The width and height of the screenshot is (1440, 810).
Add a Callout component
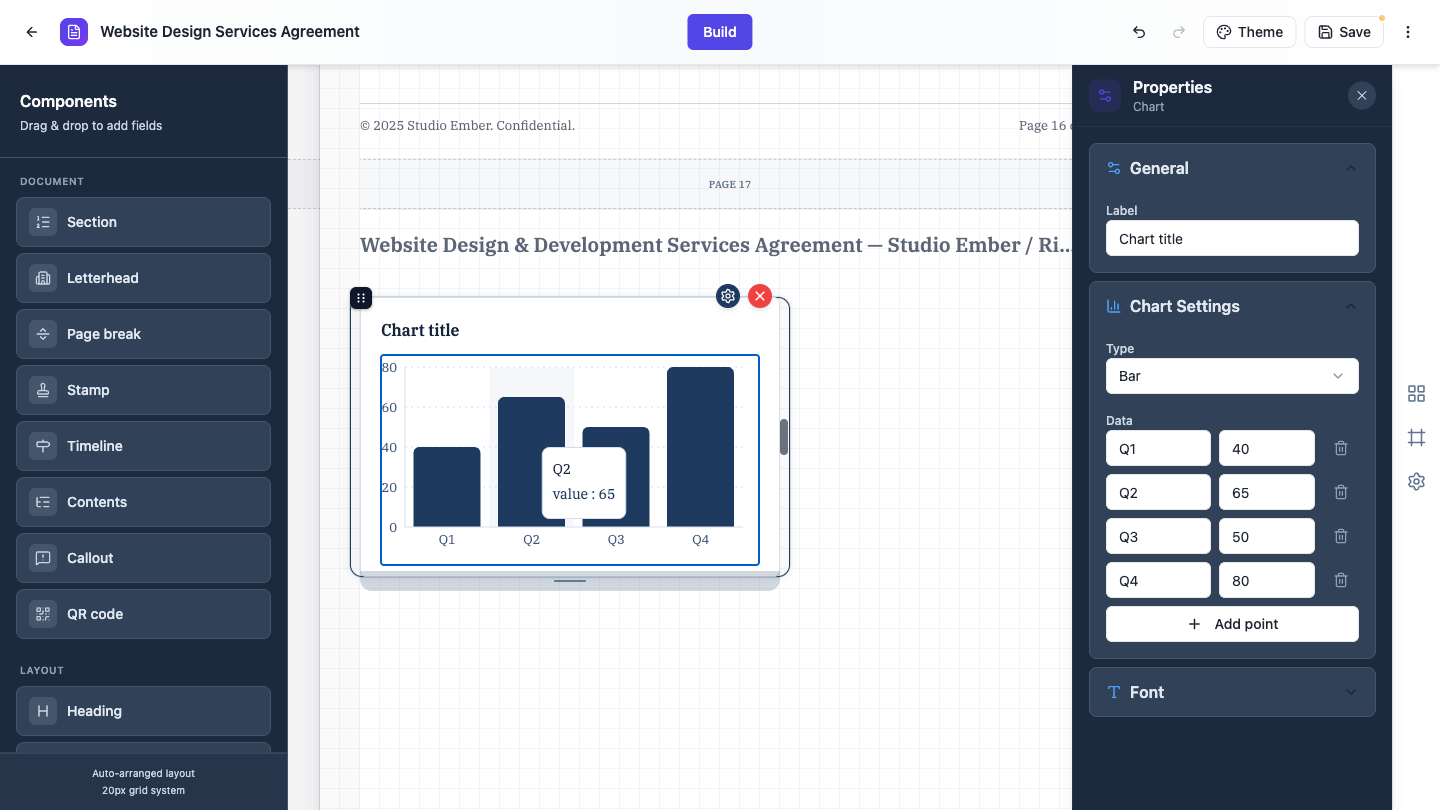(x=143, y=558)
